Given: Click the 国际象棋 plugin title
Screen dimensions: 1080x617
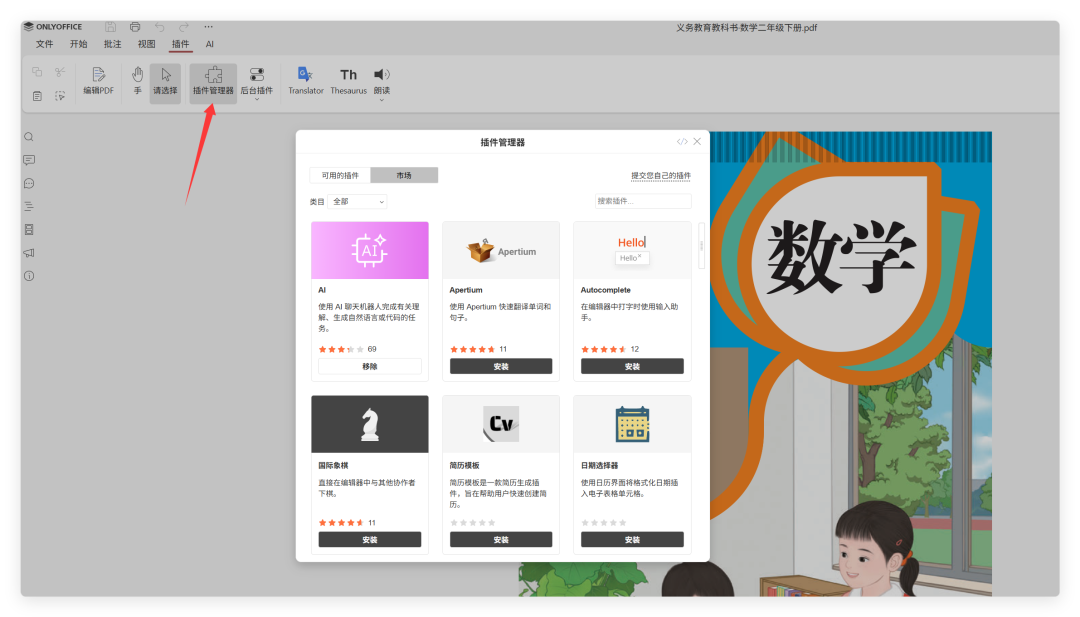Looking at the screenshot, I should 333,466.
